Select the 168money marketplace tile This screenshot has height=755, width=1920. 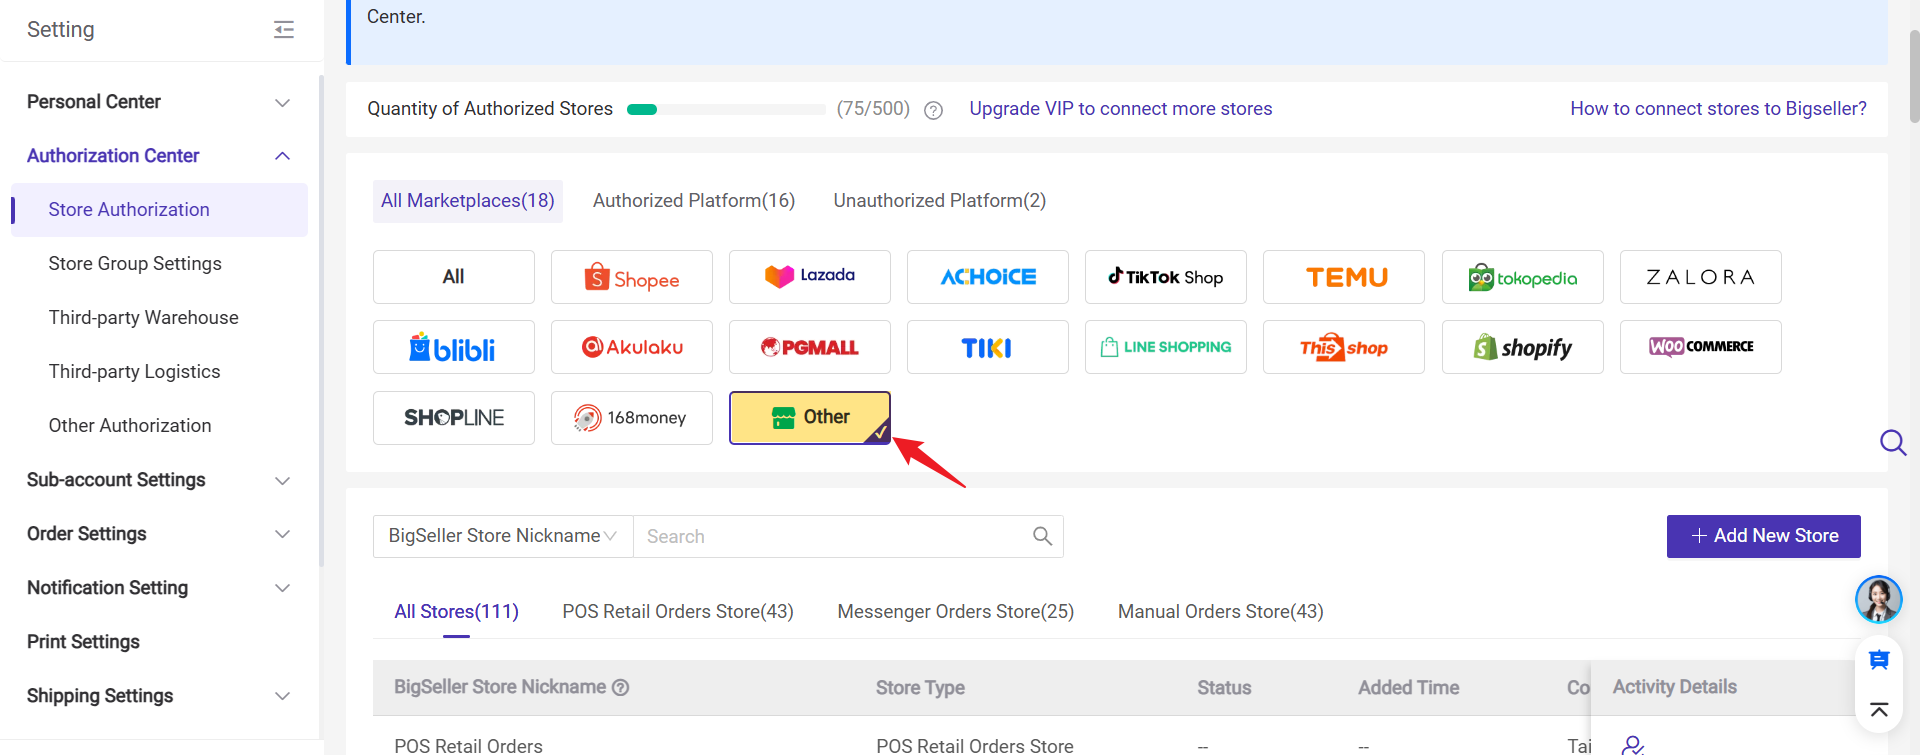coord(632,418)
